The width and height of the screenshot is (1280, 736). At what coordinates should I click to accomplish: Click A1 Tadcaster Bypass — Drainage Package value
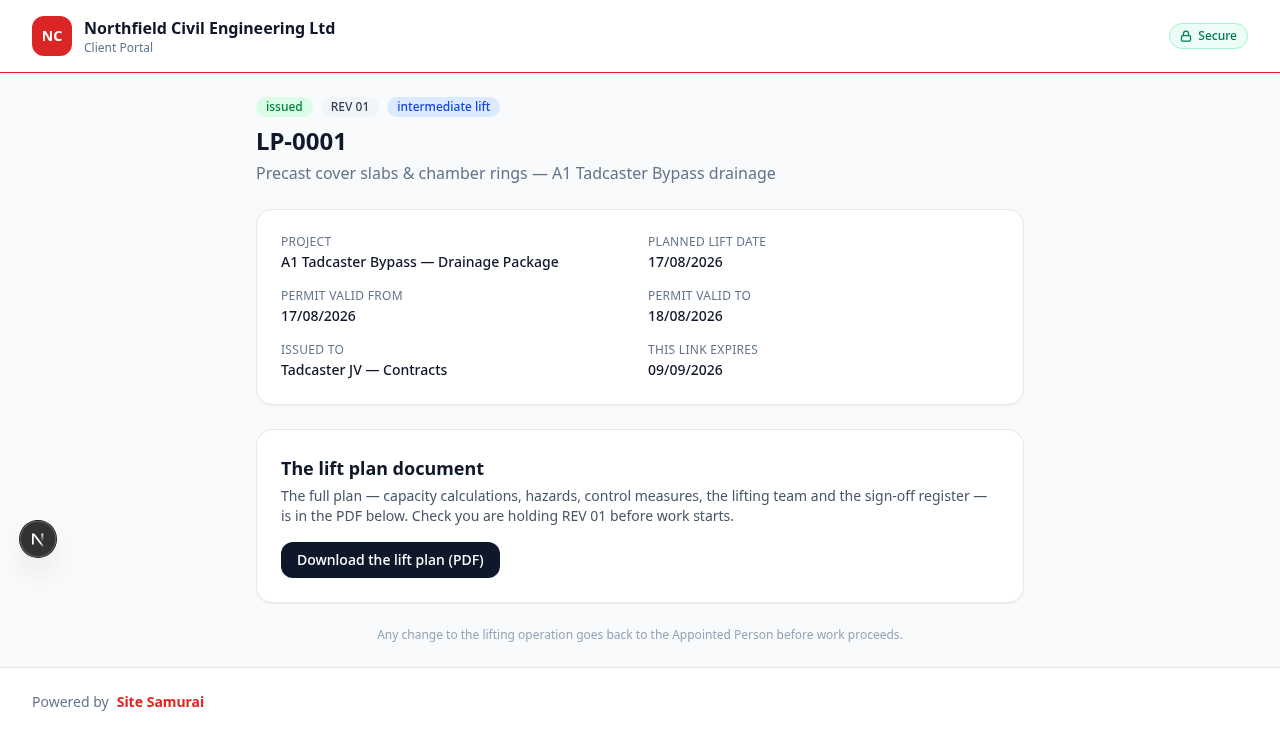[420, 262]
